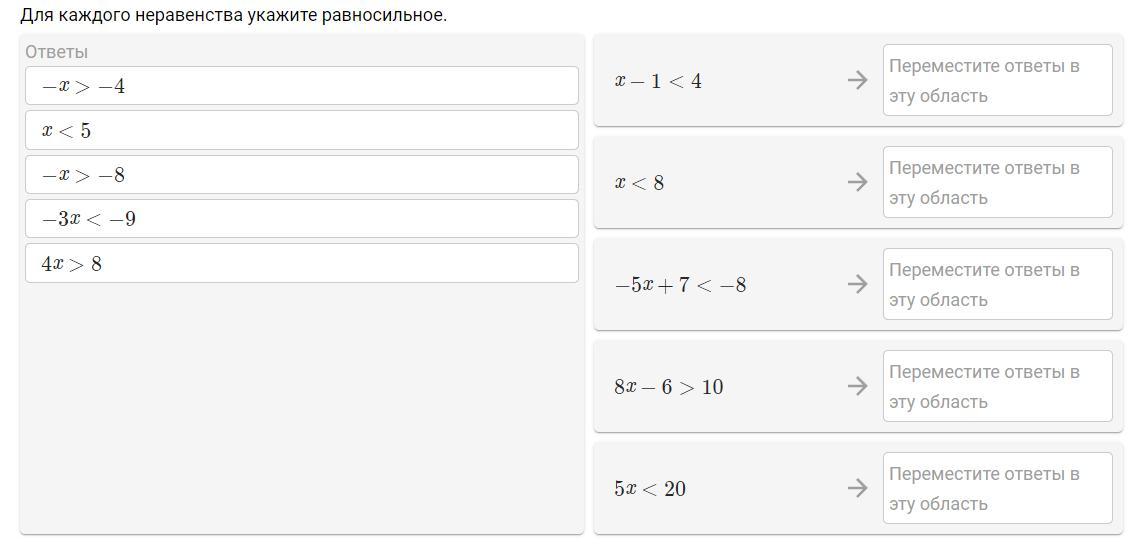The height and width of the screenshot is (544, 1141).
Task: Select the answer card −x > −4
Action: click(x=302, y=86)
